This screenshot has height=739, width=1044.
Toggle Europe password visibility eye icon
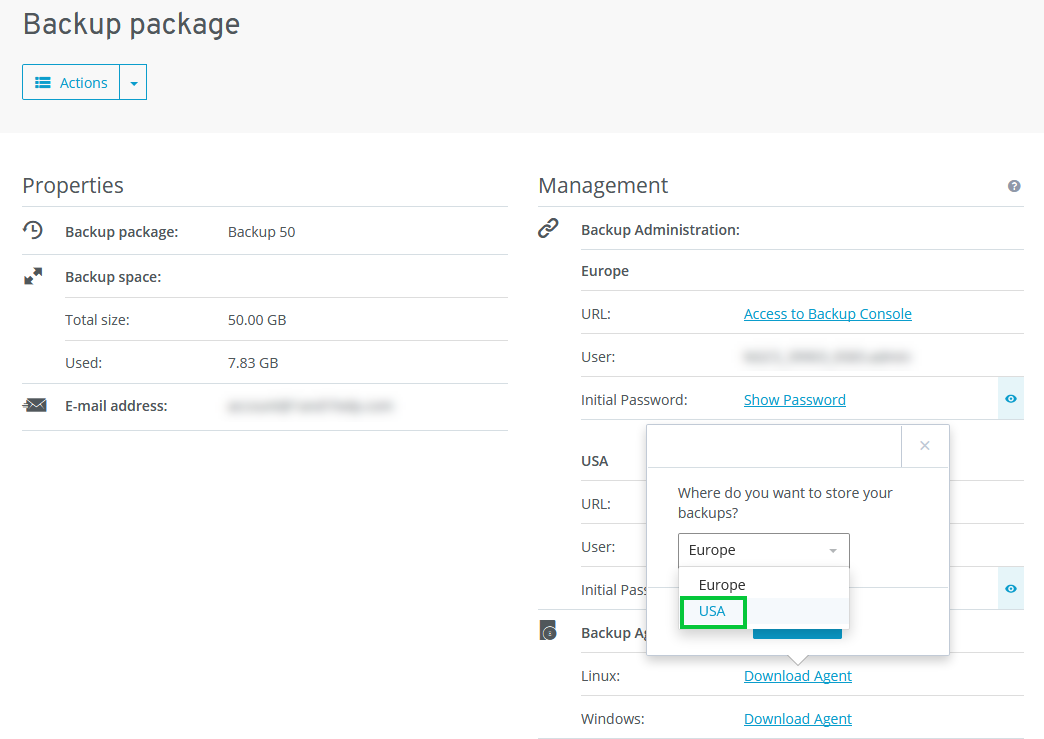[x=1011, y=399]
